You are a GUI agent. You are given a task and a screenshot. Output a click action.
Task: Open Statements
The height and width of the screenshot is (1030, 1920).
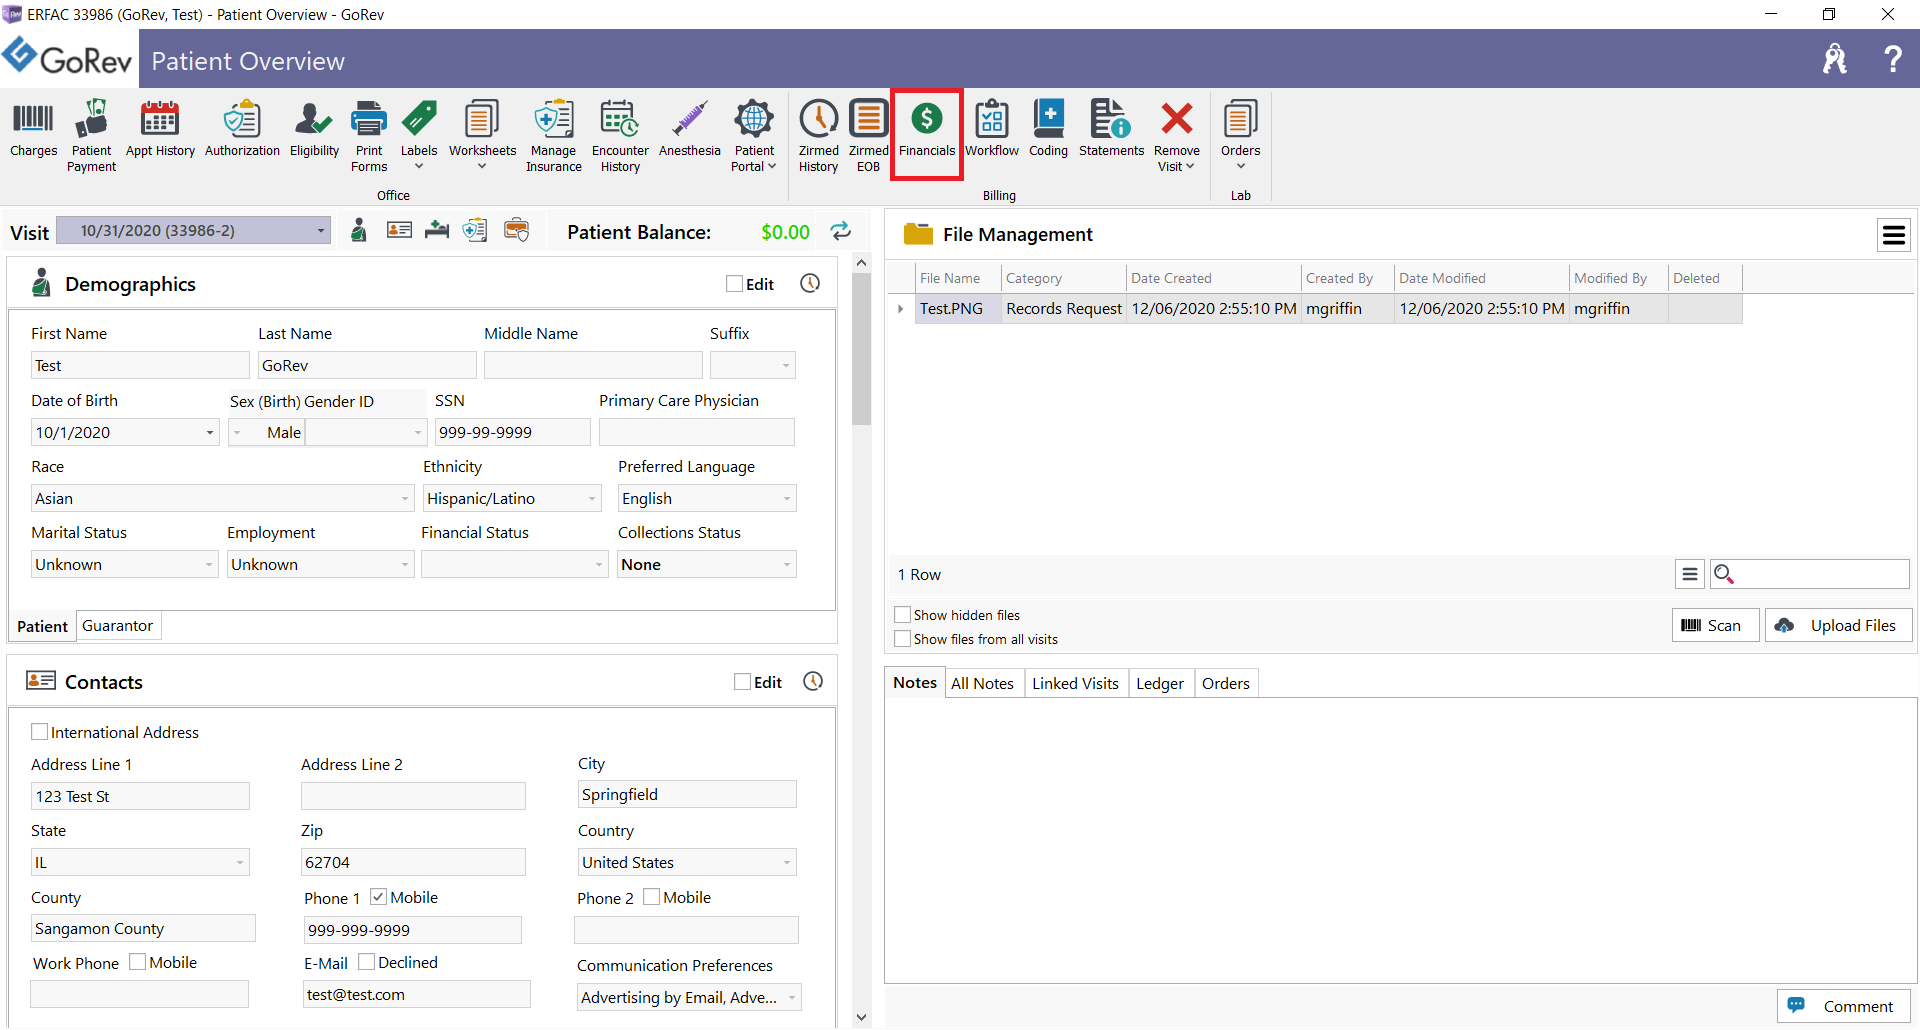1111,130
